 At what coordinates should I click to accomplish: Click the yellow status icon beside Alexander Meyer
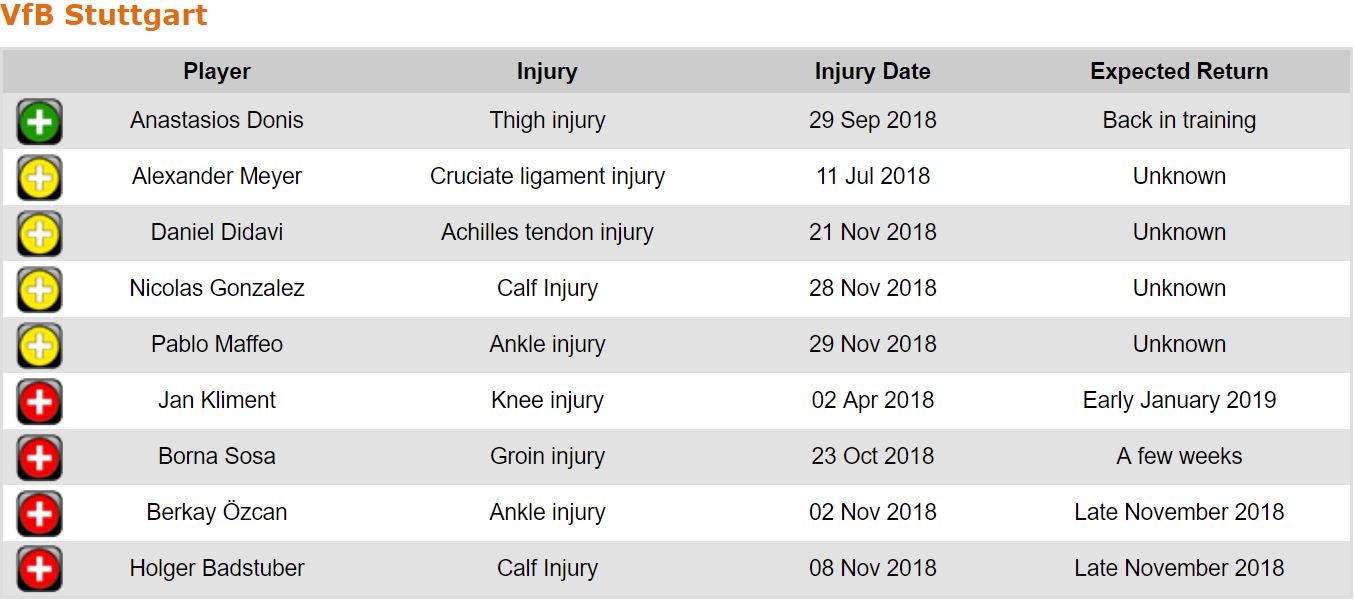pos(39,178)
